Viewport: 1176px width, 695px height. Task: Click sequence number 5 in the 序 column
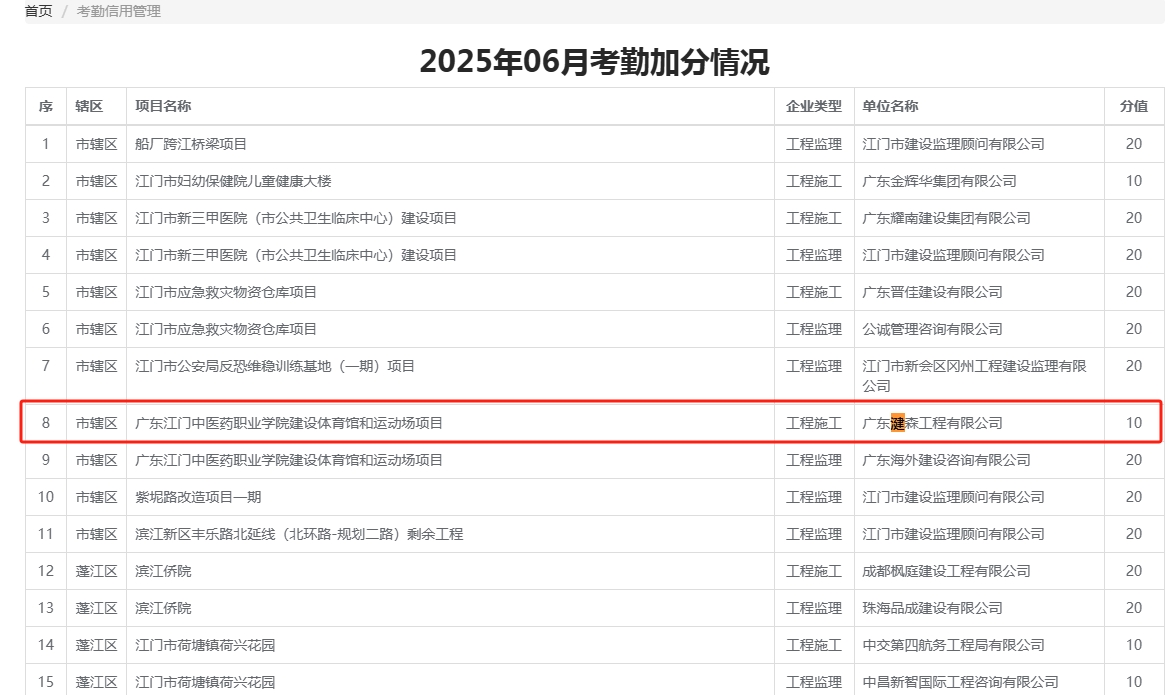point(46,292)
